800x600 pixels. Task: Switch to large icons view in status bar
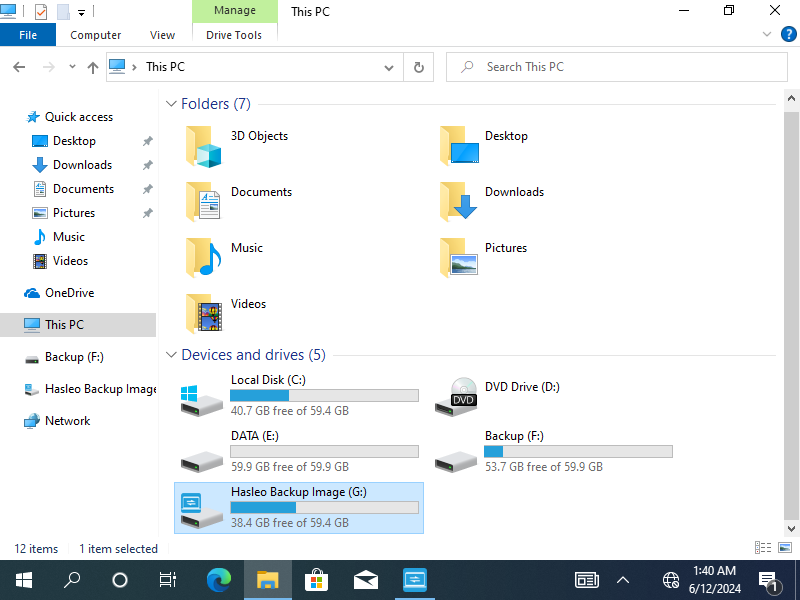click(x=785, y=547)
